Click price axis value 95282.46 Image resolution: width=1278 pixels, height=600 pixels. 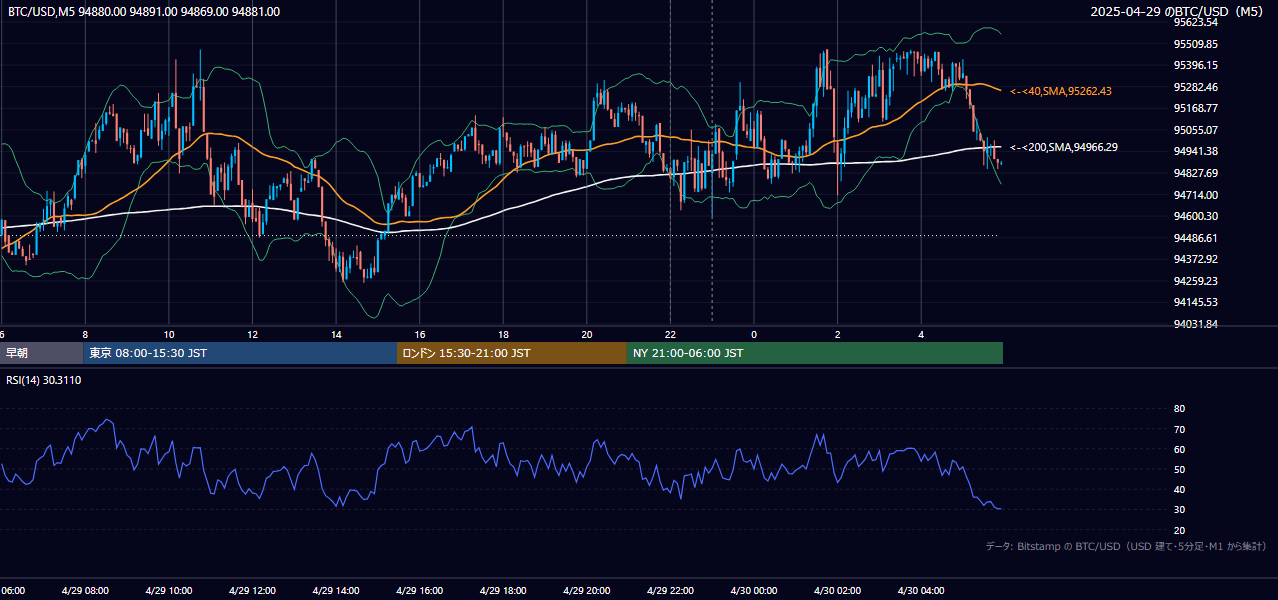pos(1195,87)
